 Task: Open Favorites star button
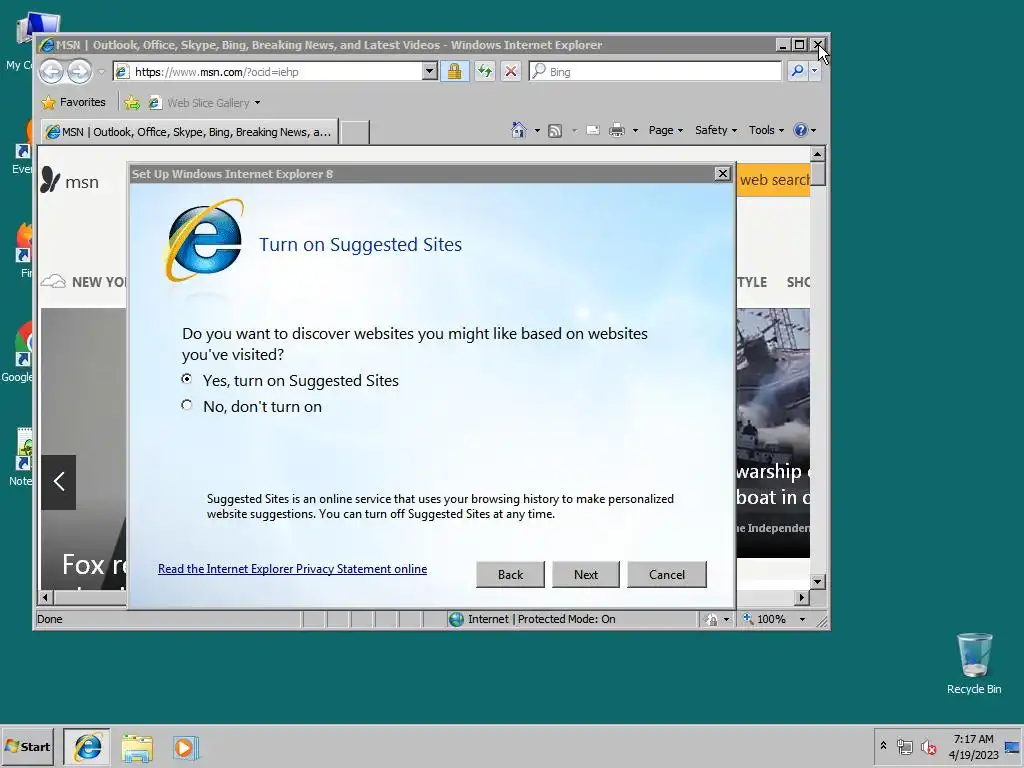pos(73,103)
